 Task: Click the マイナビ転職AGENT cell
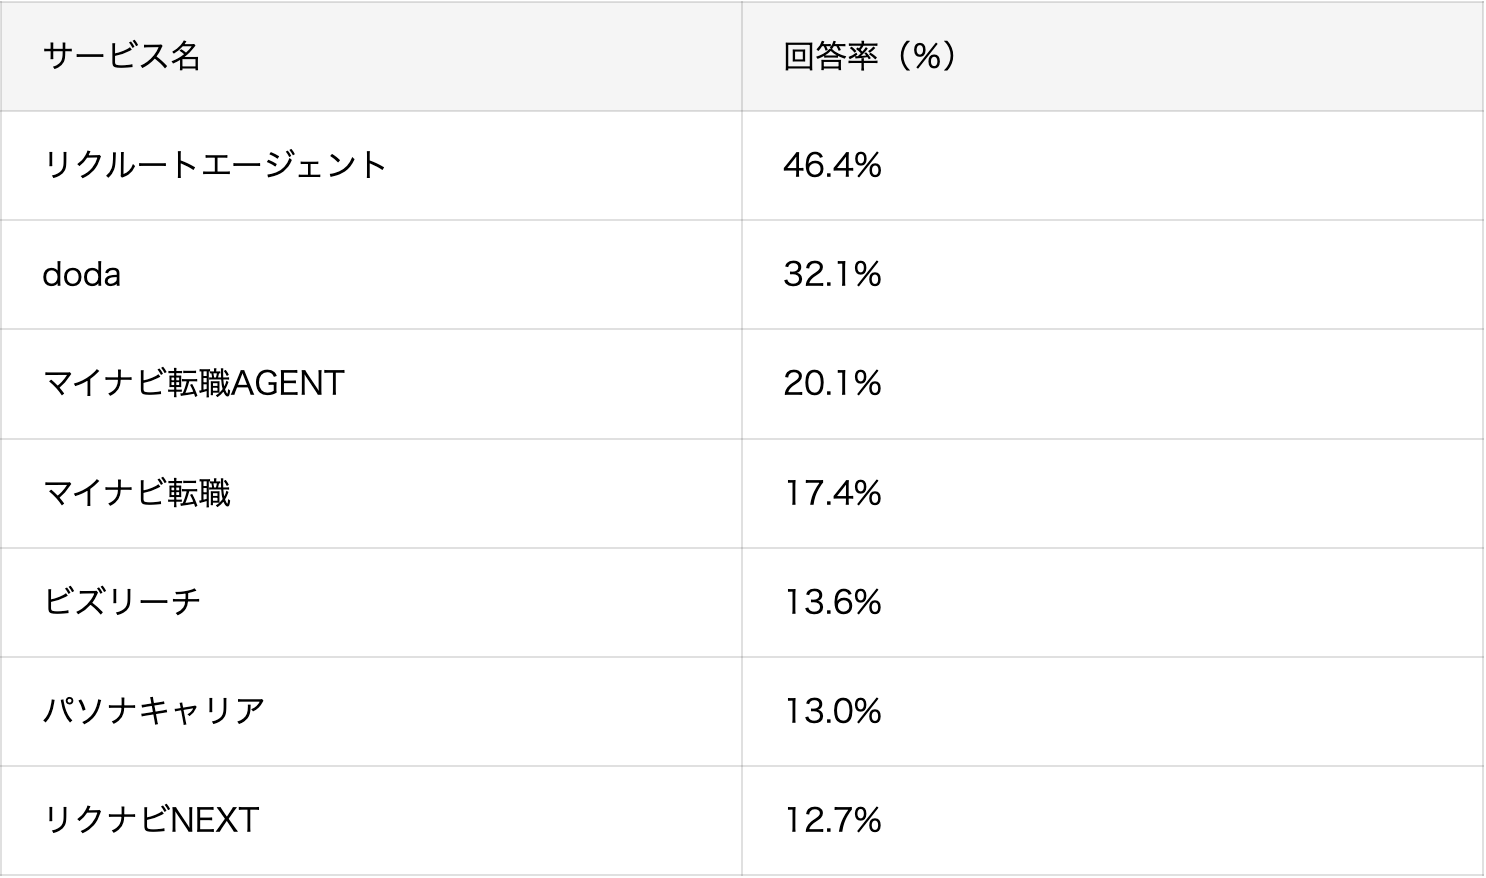point(193,383)
